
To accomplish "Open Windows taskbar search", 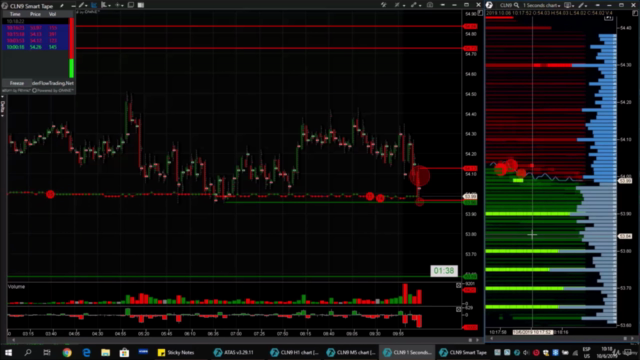I will [x=28, y=352].
